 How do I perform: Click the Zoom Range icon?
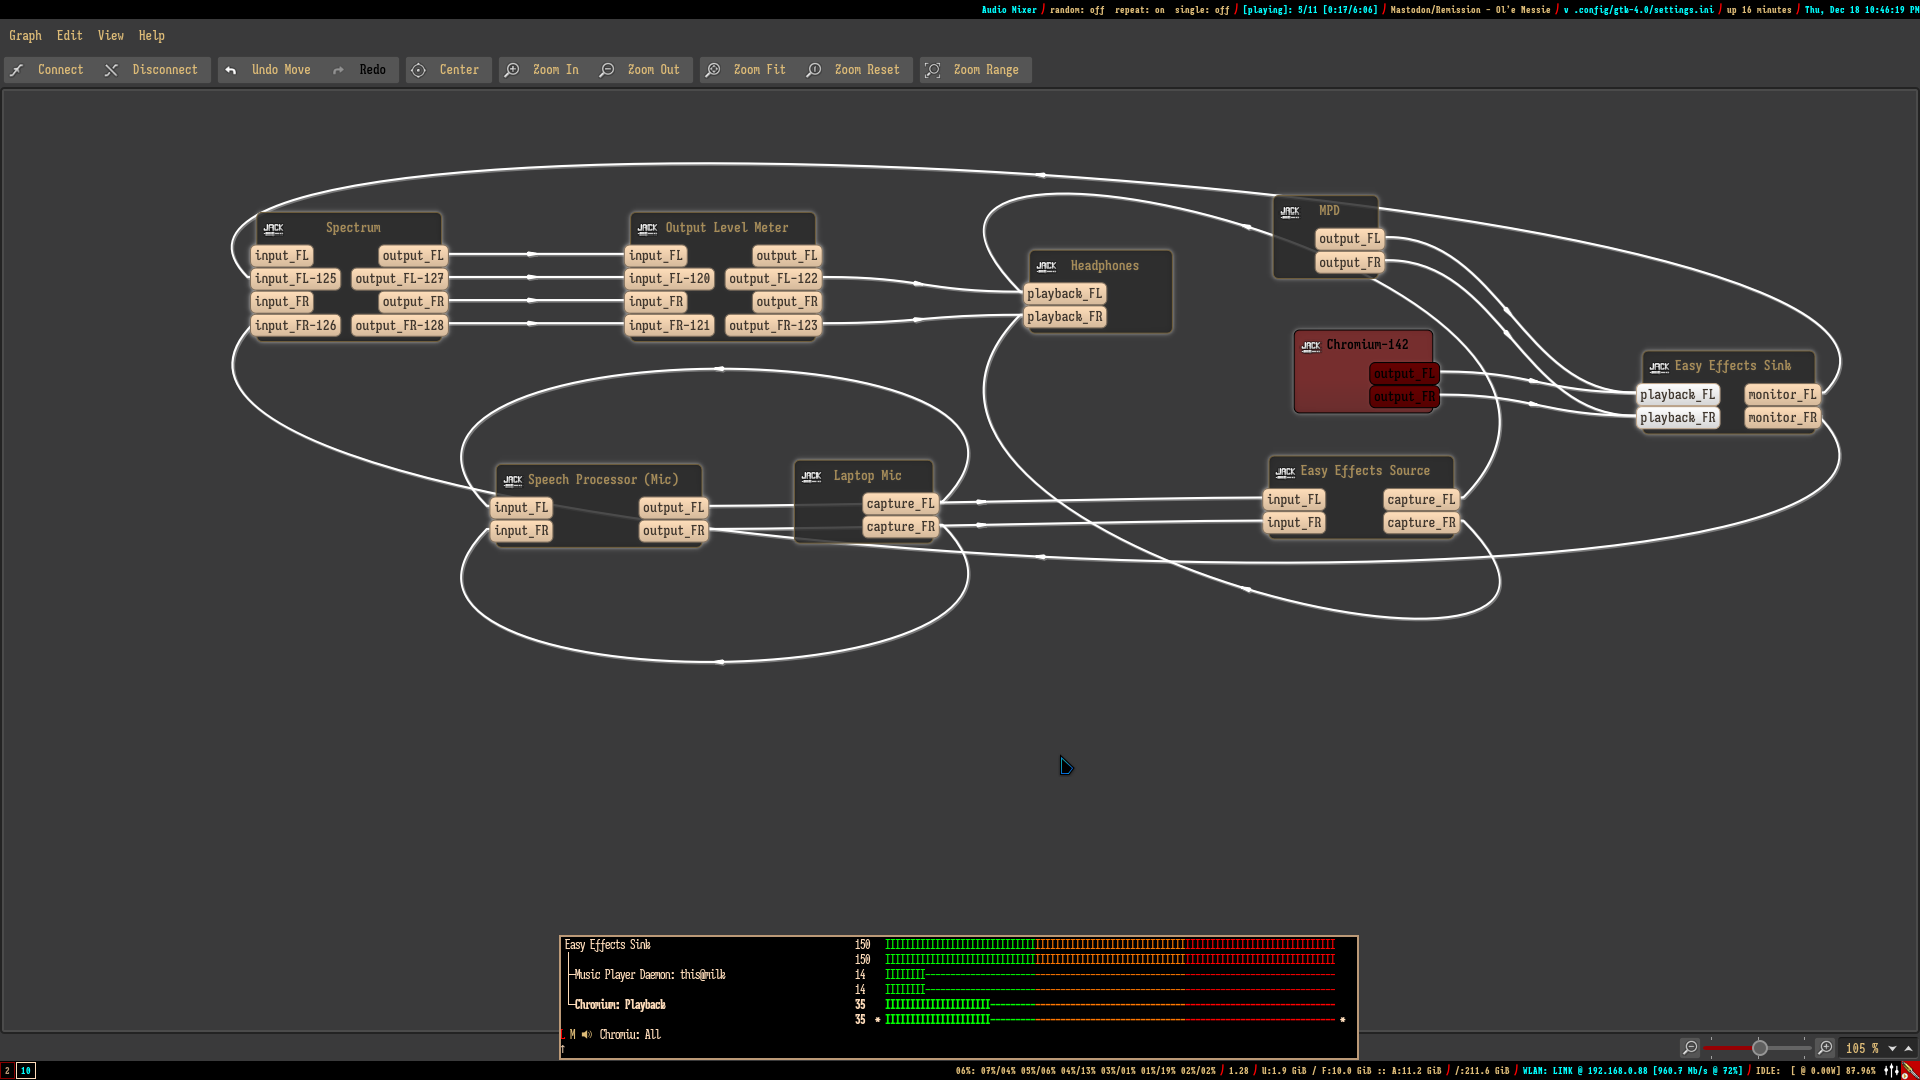point(932,70)
